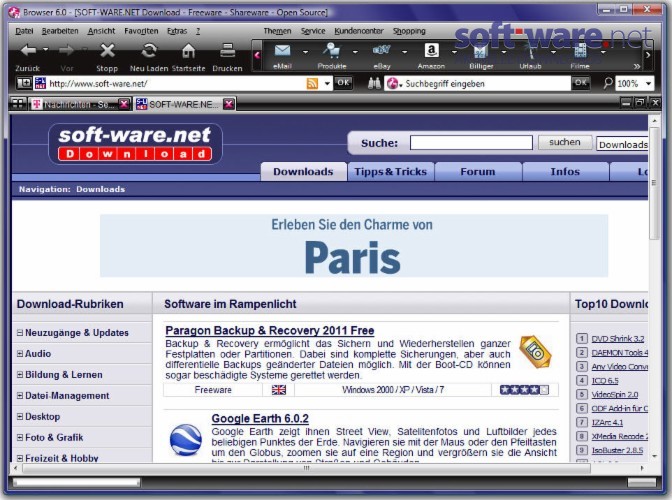
Task: Click the Suche input field on page
Action: pyautogui.click(x=471, y=143)
